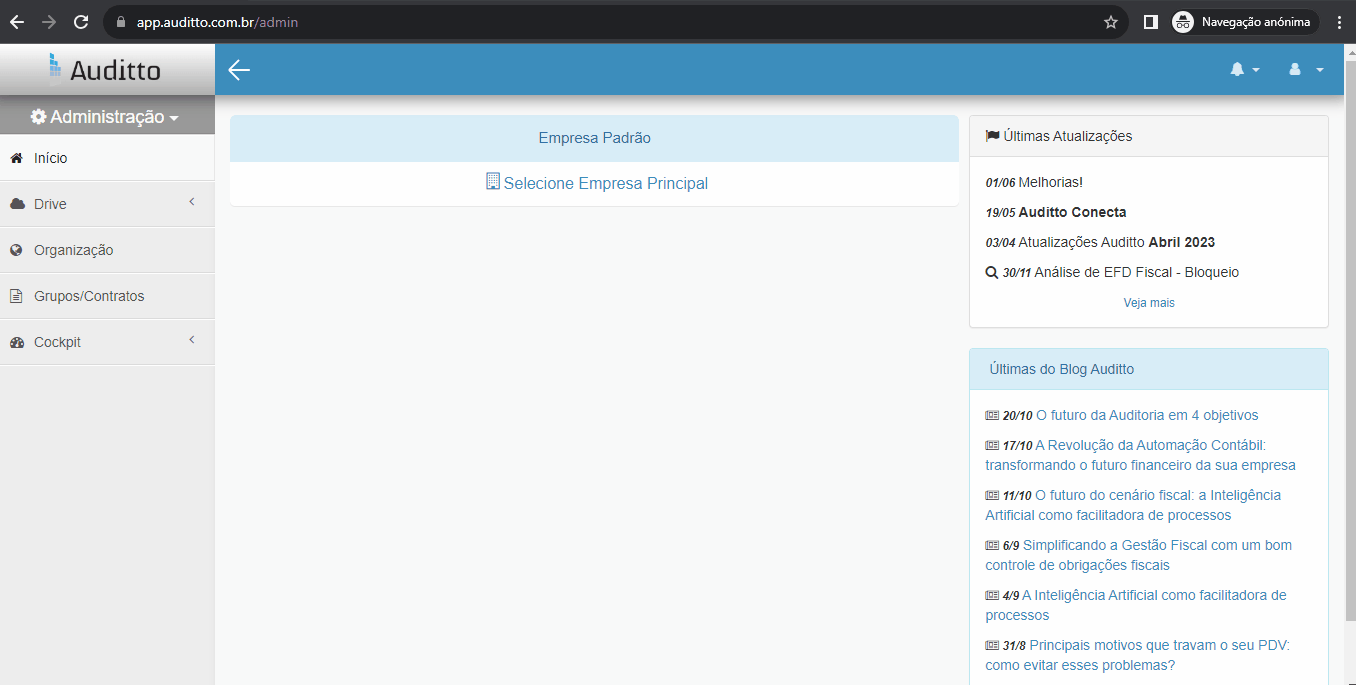
Task: Open the notifications bell dropdown
Action: 1244,69
